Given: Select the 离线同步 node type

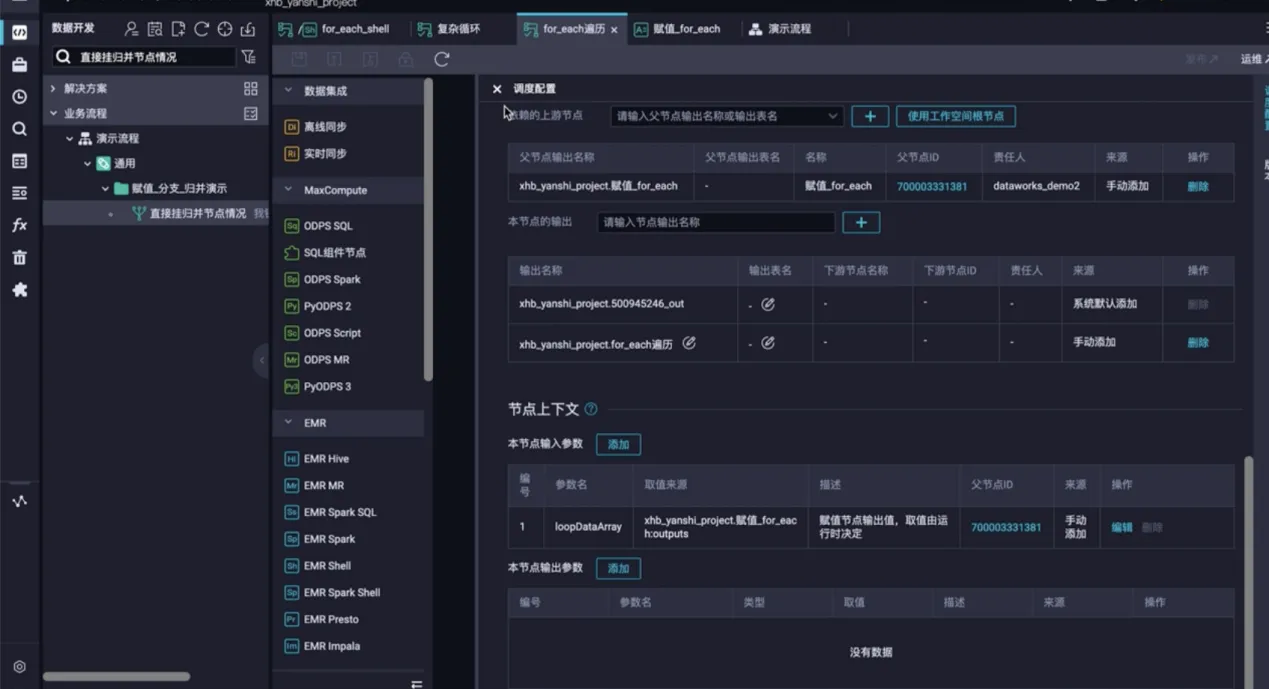Looking at the screenshot, I should coord(316,127).
